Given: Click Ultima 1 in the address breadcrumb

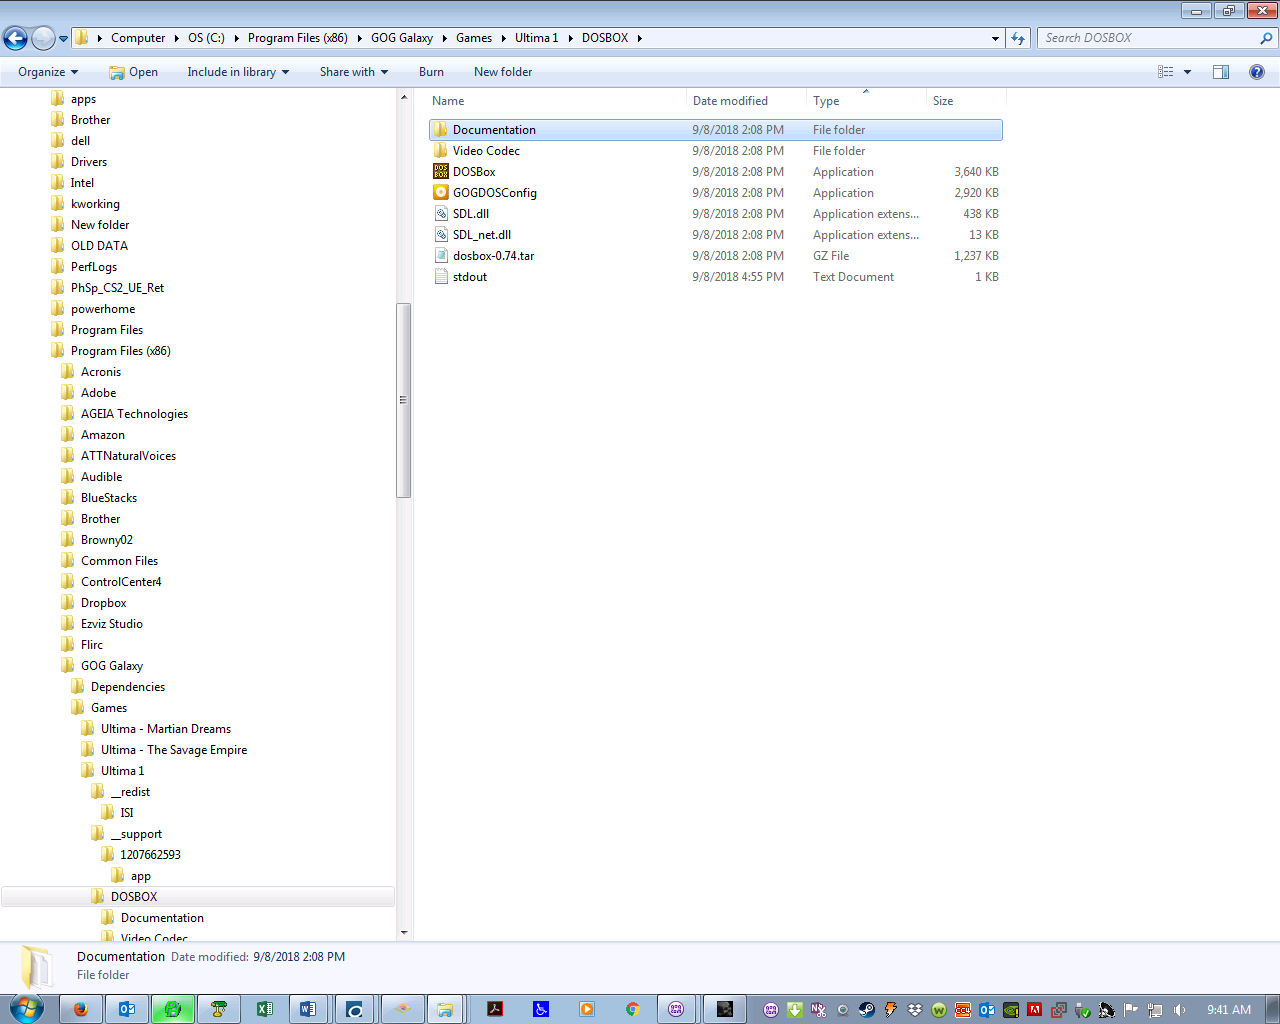Looking at the screenshot, I should point(536,38).
